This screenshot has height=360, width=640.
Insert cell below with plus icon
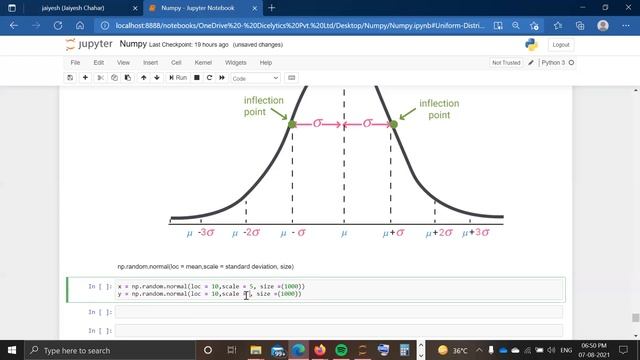(x=85, y=78)
